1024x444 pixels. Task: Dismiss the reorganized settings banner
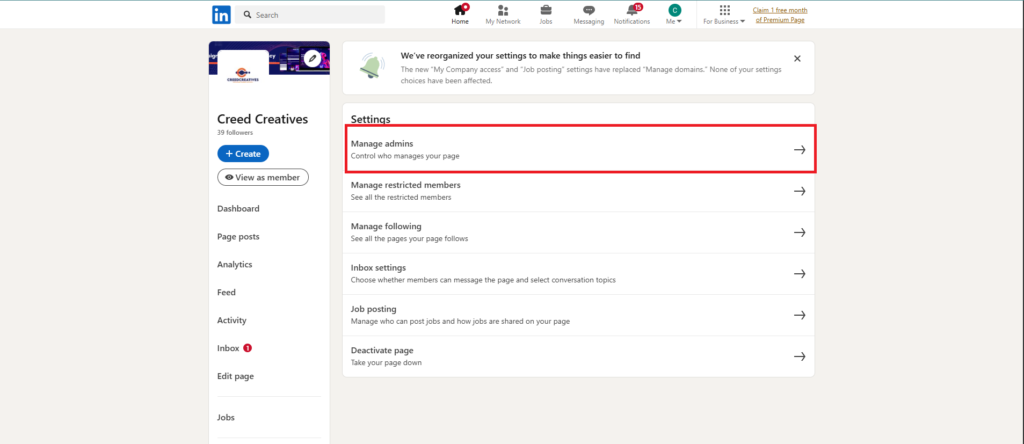pos(797,59)
